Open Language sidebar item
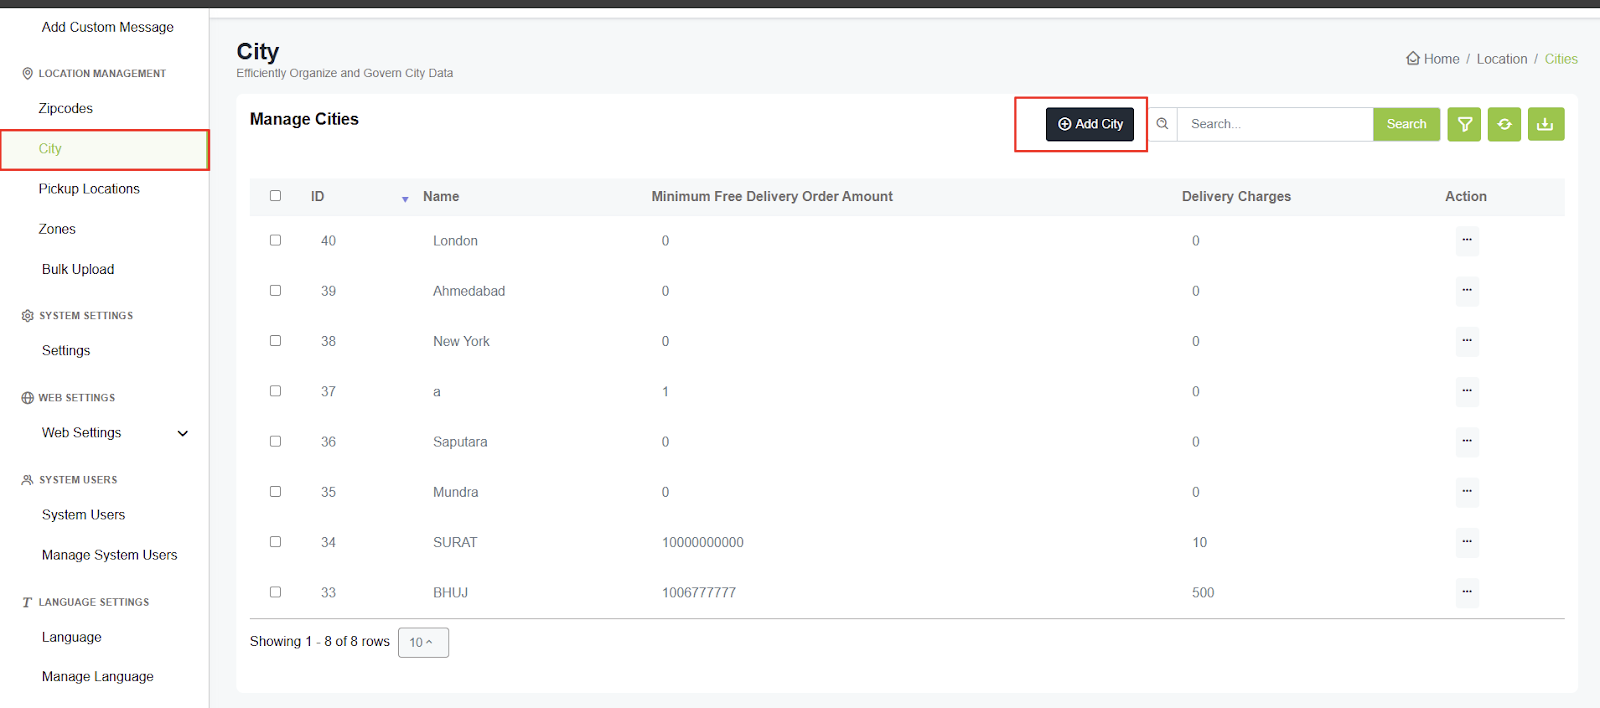Viewport: 1600px width, 708px height. [x=71, y=637]
